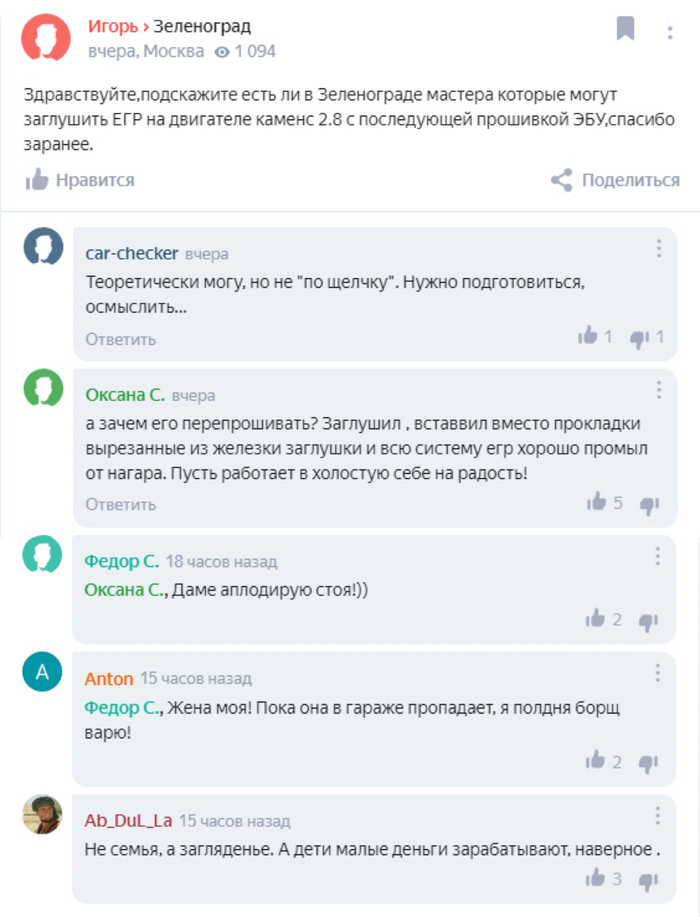The image size is (700, 917).
Task: Bookmark Игорь's post with the bookmark icon
Action: point(626,29)
